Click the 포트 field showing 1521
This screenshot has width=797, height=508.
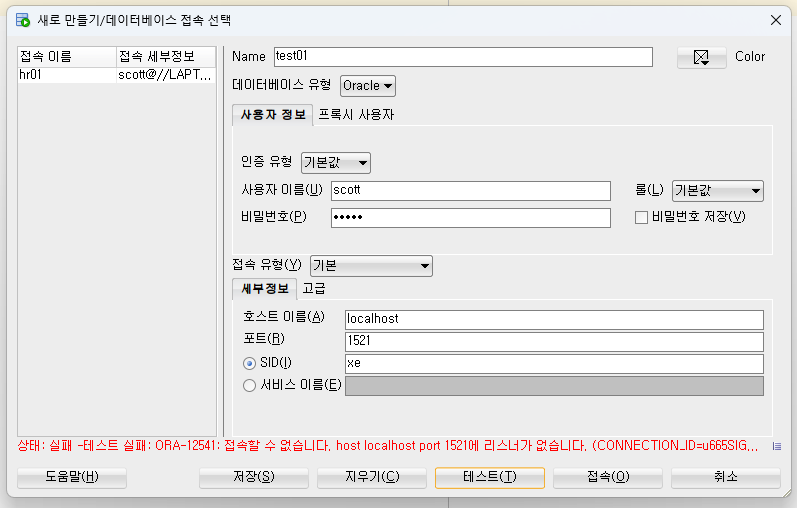point(554,342)
